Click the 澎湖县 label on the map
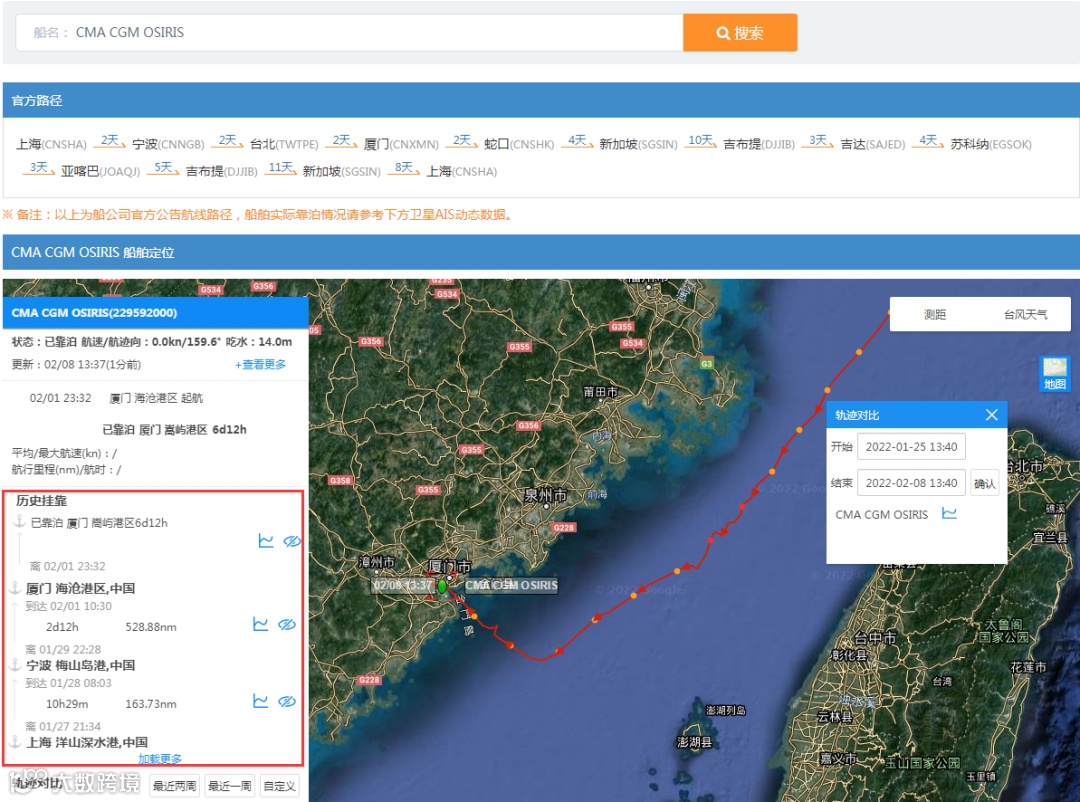 point(694,742)
